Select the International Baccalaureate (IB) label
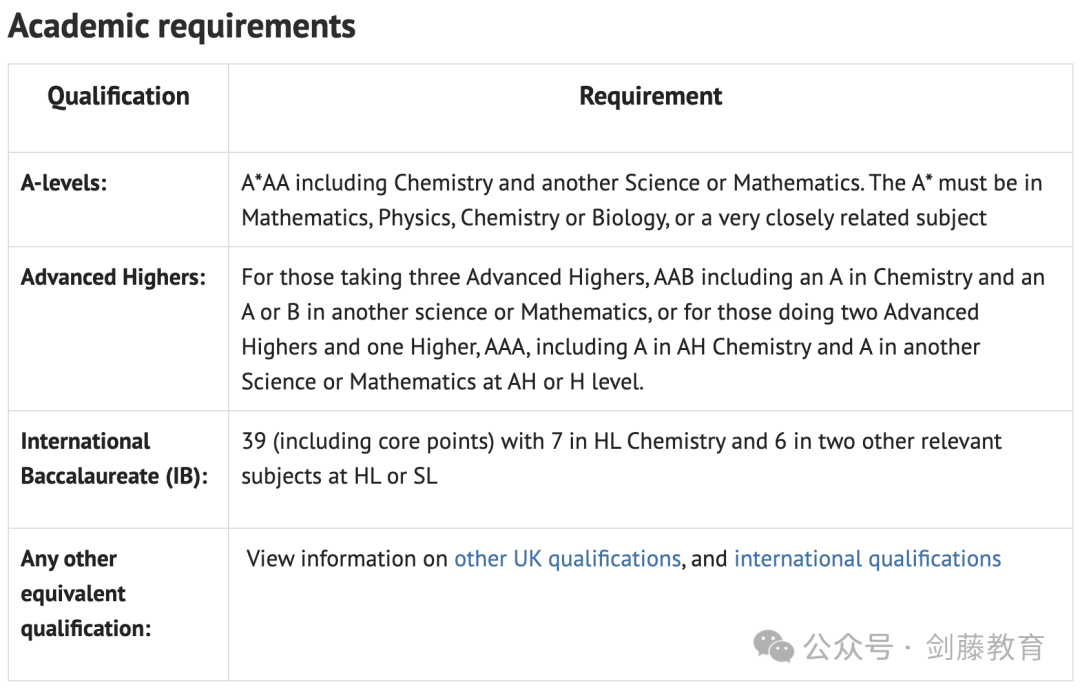This screenshot has width=1080, height=691. pyautogui.click(x=114, y=459)
